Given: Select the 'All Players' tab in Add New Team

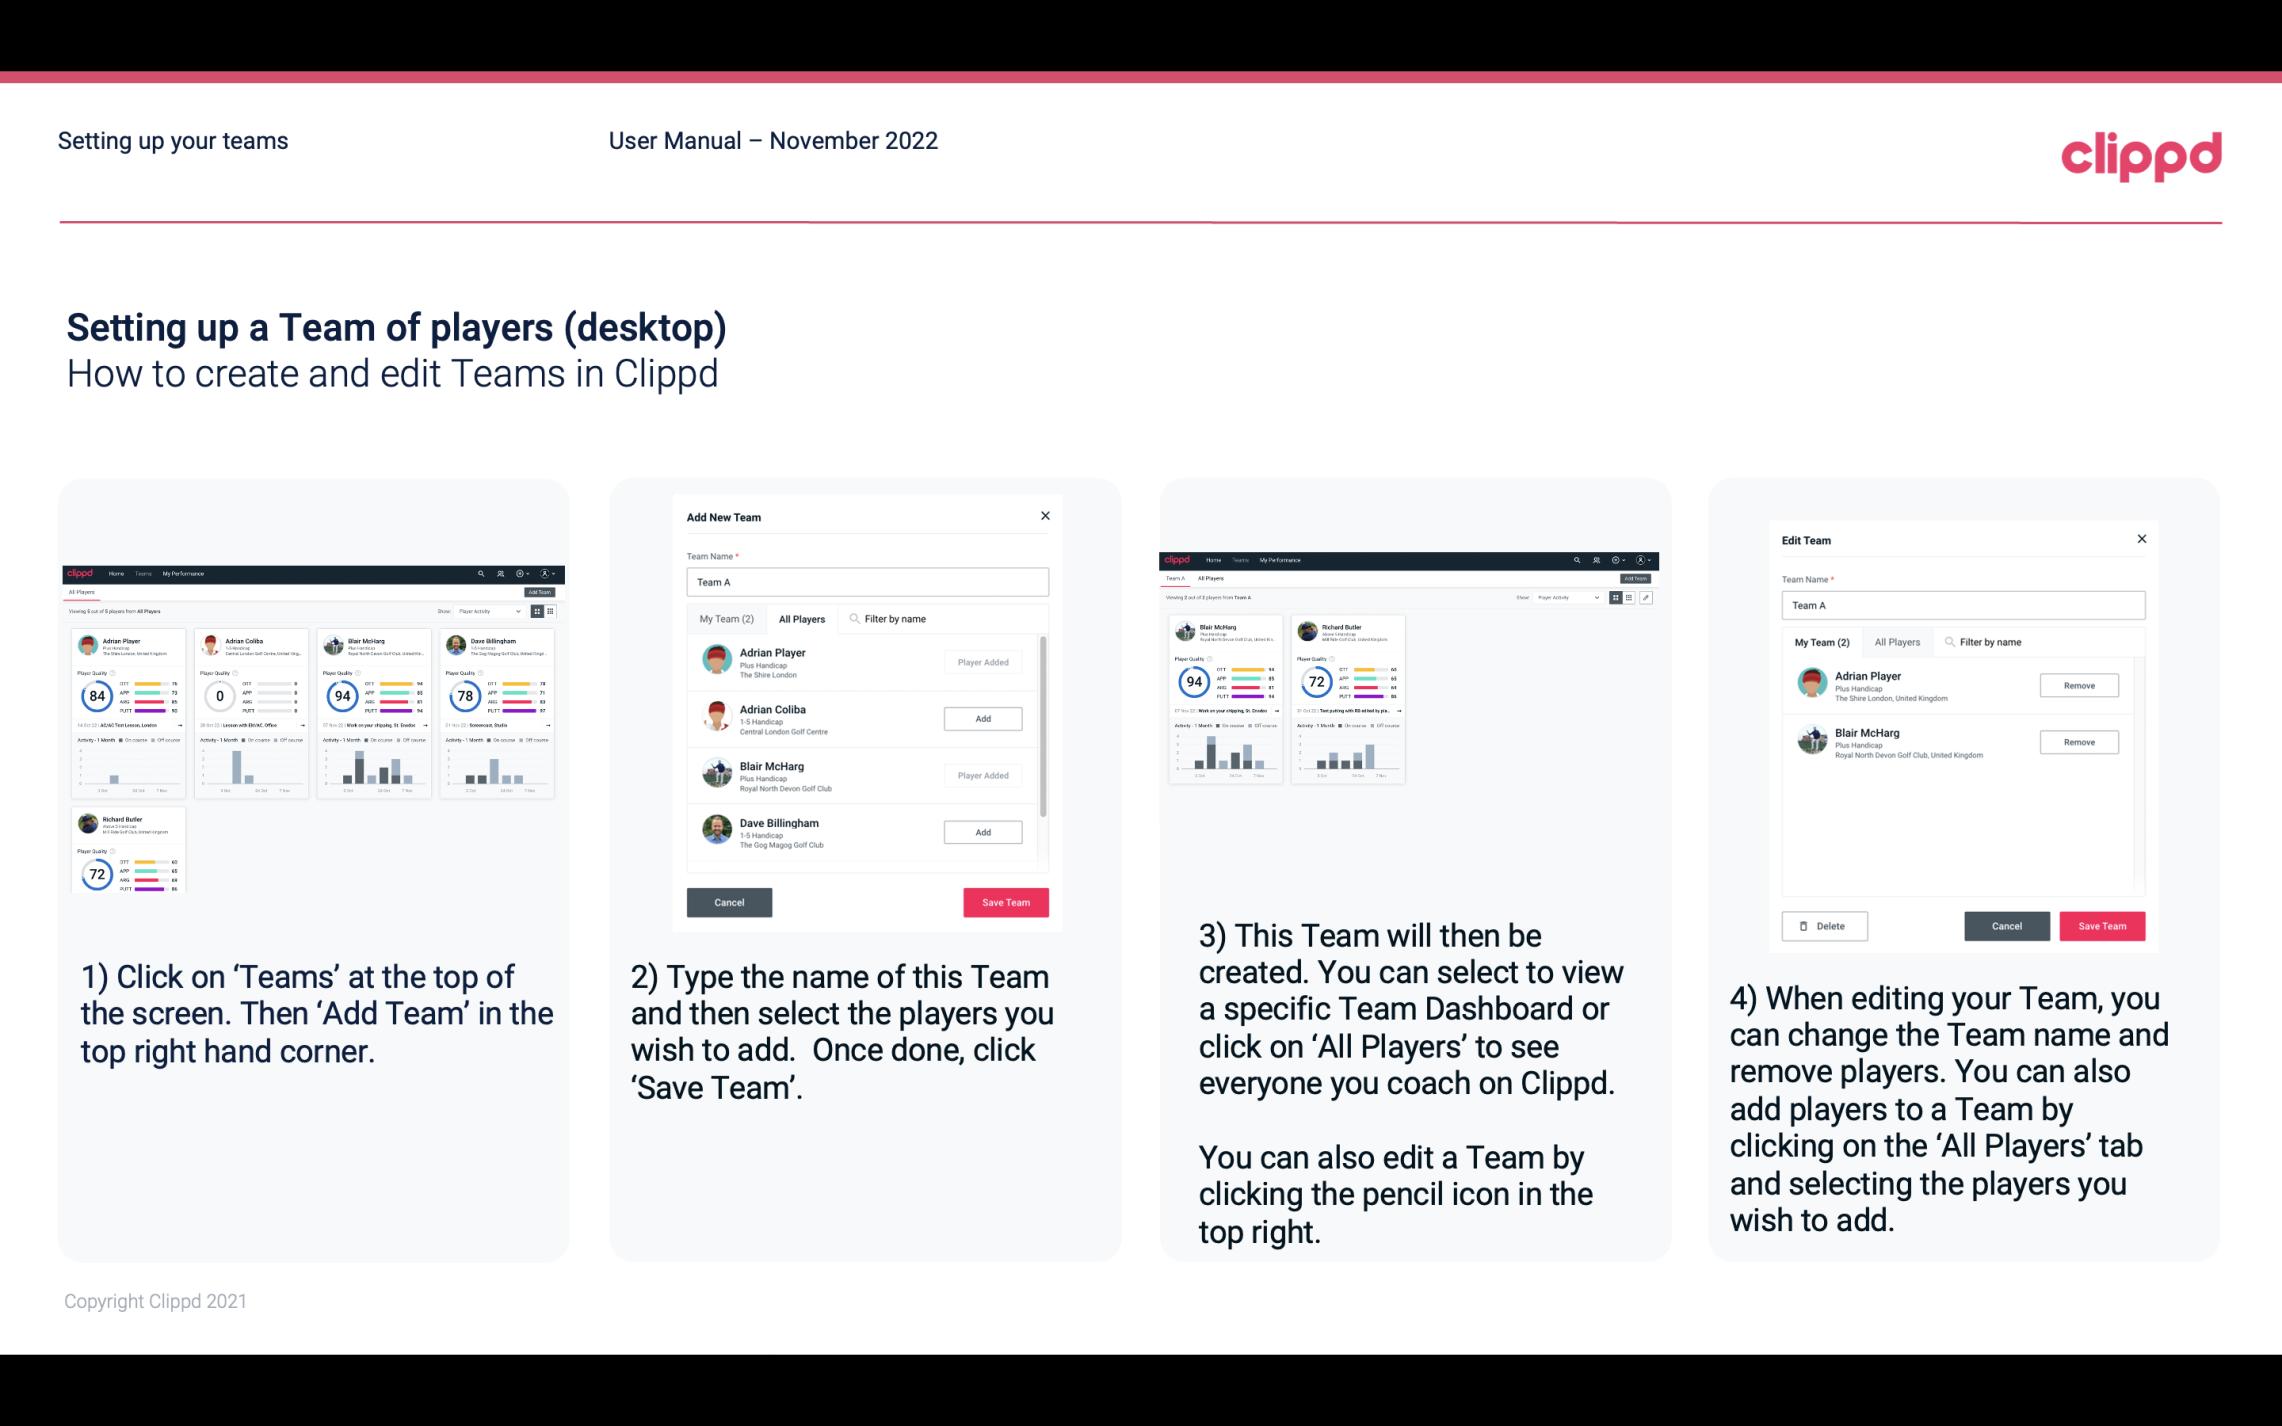Looking at the screenshot, I should (x=802, y=618).
